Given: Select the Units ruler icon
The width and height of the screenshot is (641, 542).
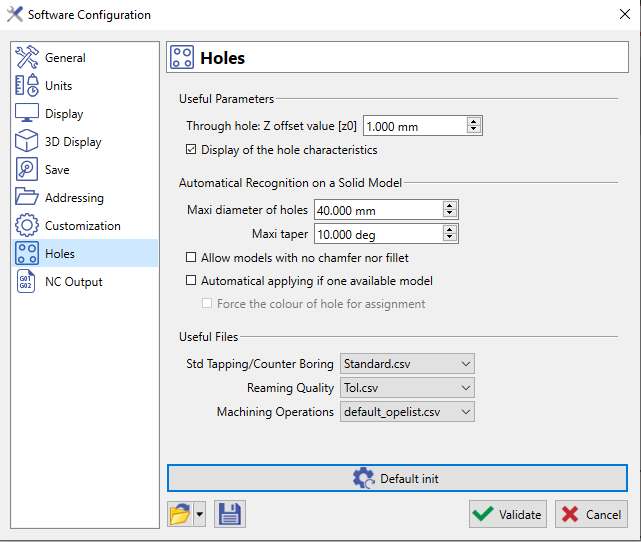Looking at the screenshot, I should coord(27,86).
